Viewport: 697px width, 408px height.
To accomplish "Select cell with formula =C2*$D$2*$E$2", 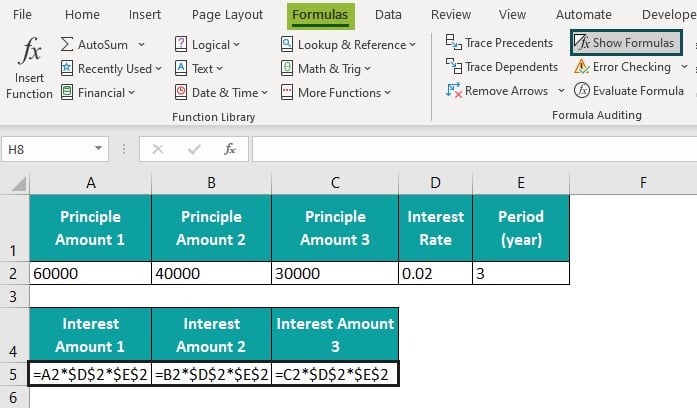I will pyautogui.click(x=335, y=374).
